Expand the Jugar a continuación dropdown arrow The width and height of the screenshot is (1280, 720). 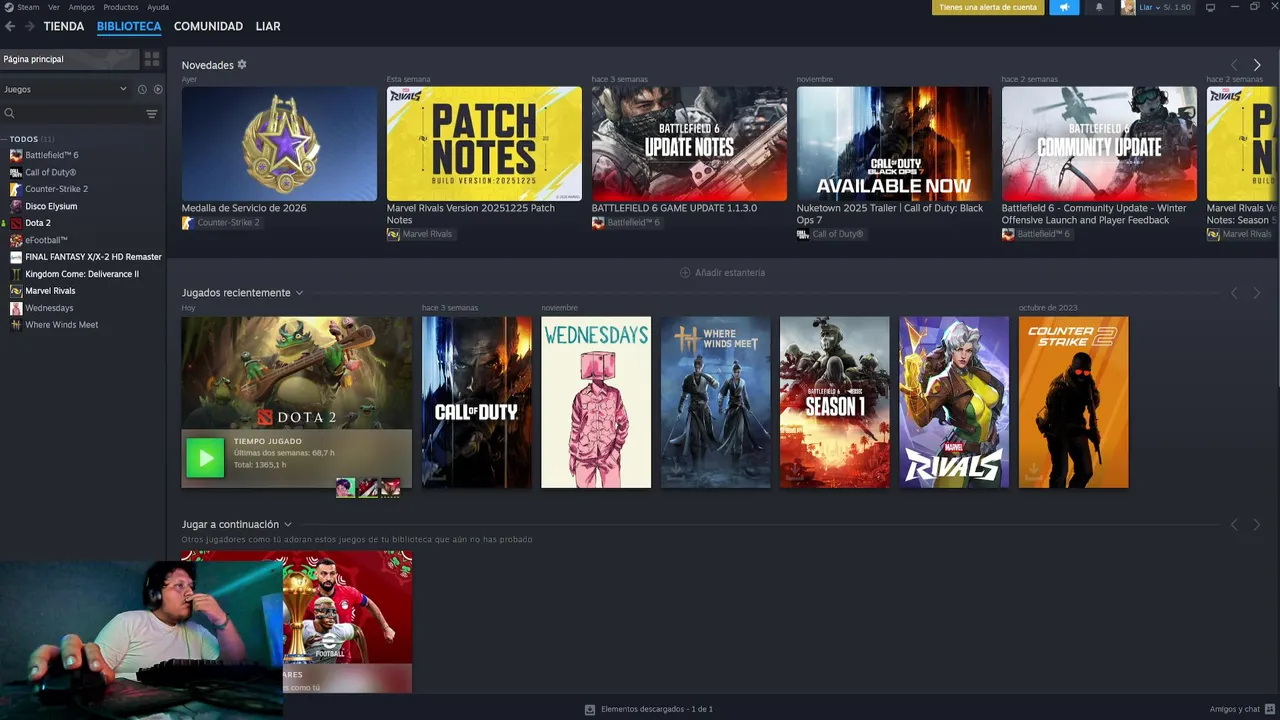288,524
